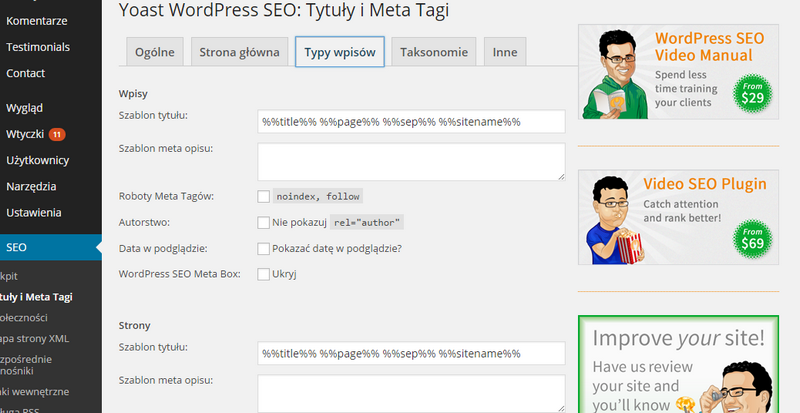This screenshot has height=413, width=800.
Task: Check the Ukryj Meta Box checkbox
Action: (263, 274)
